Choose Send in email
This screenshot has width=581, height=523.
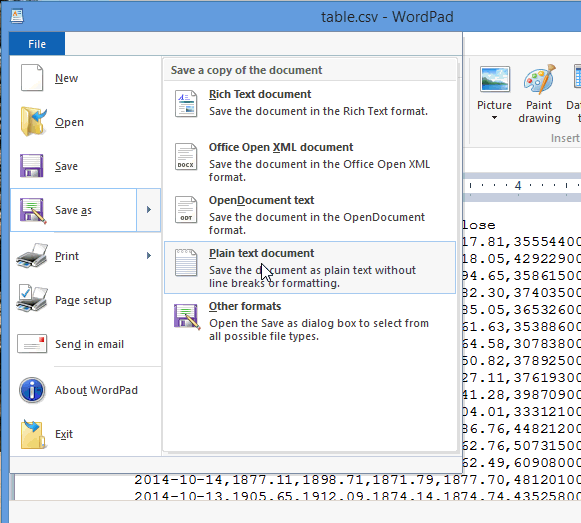[x=85, y=344]
